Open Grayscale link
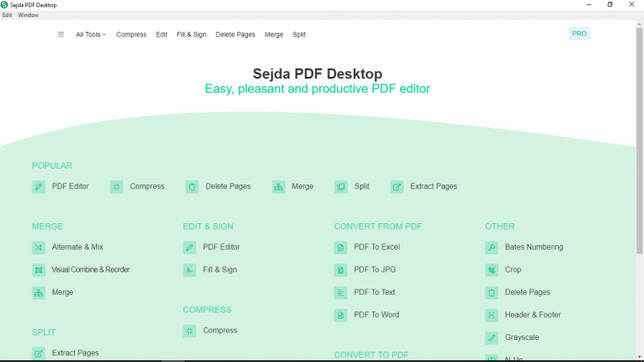This screenshot has height=362, width=644. coord(522,337)
